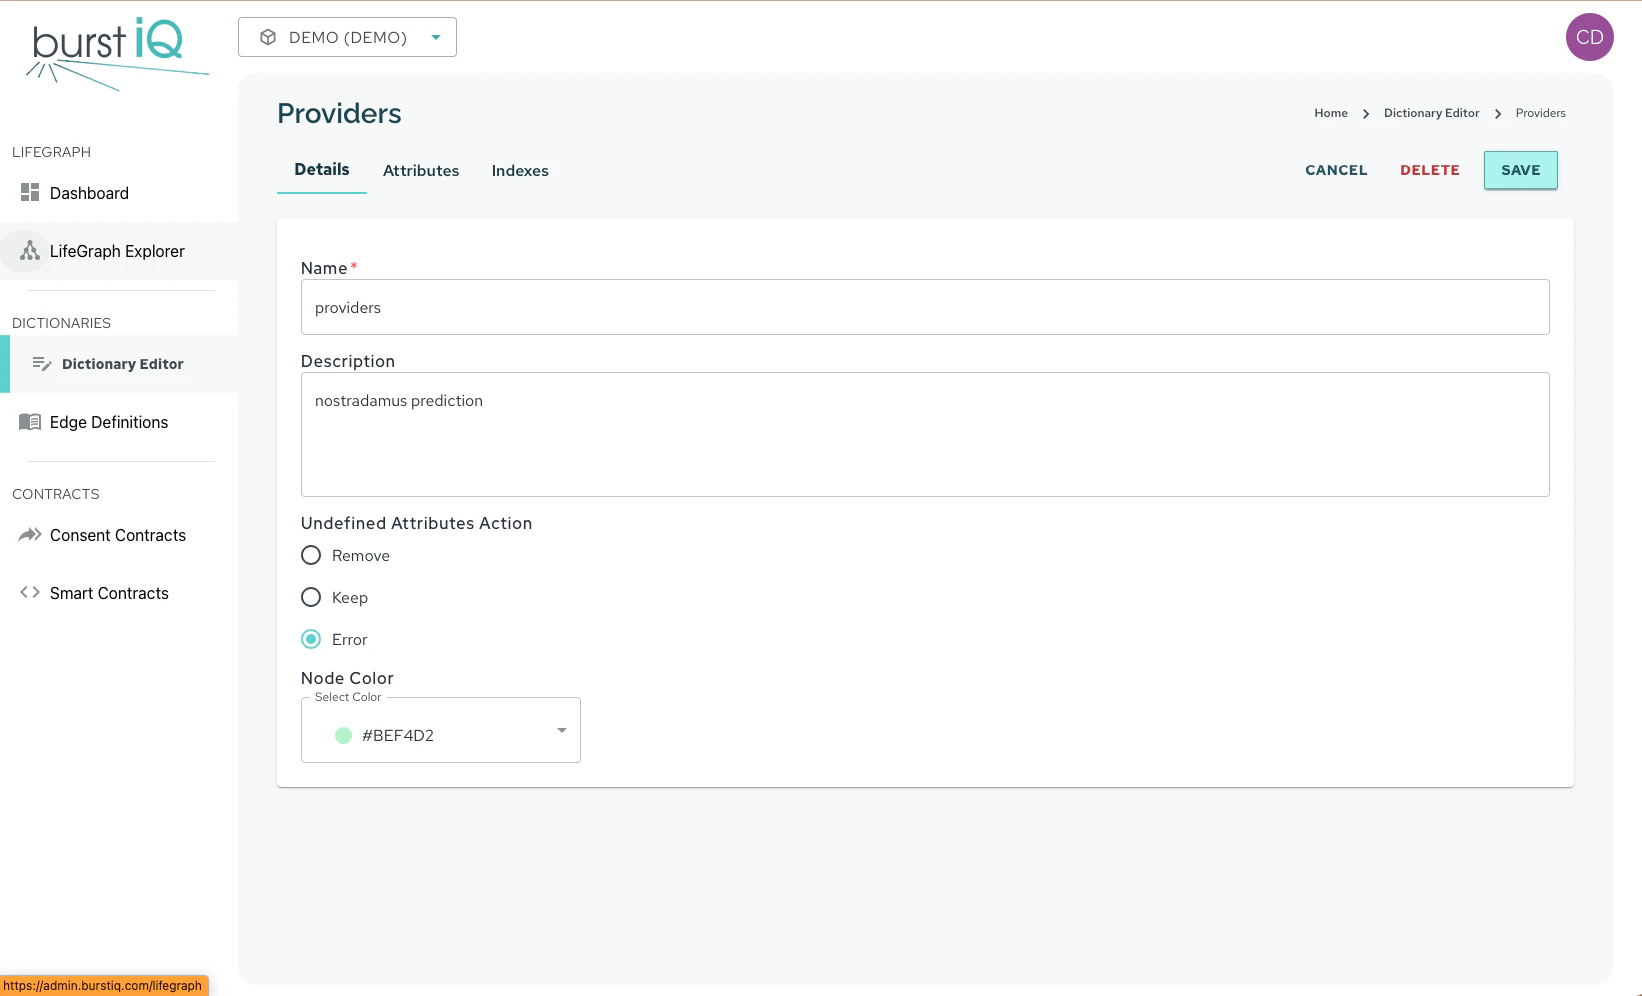This screenshot has width=1642, height=996.
Task: Open Edge Definitions via its book icon
Action: click(x=29, y=422)
